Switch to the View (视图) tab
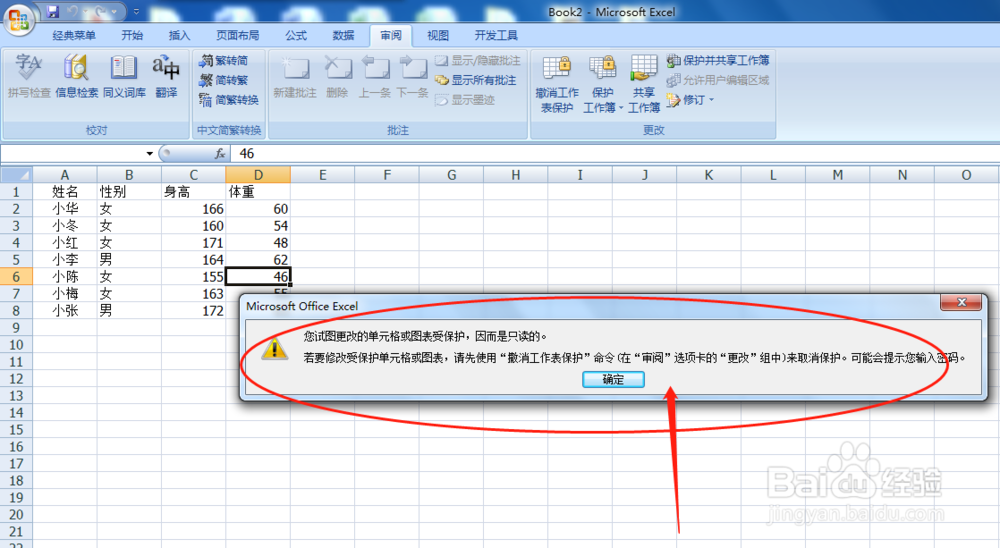The image size is (1000, 548). [438, 36]
